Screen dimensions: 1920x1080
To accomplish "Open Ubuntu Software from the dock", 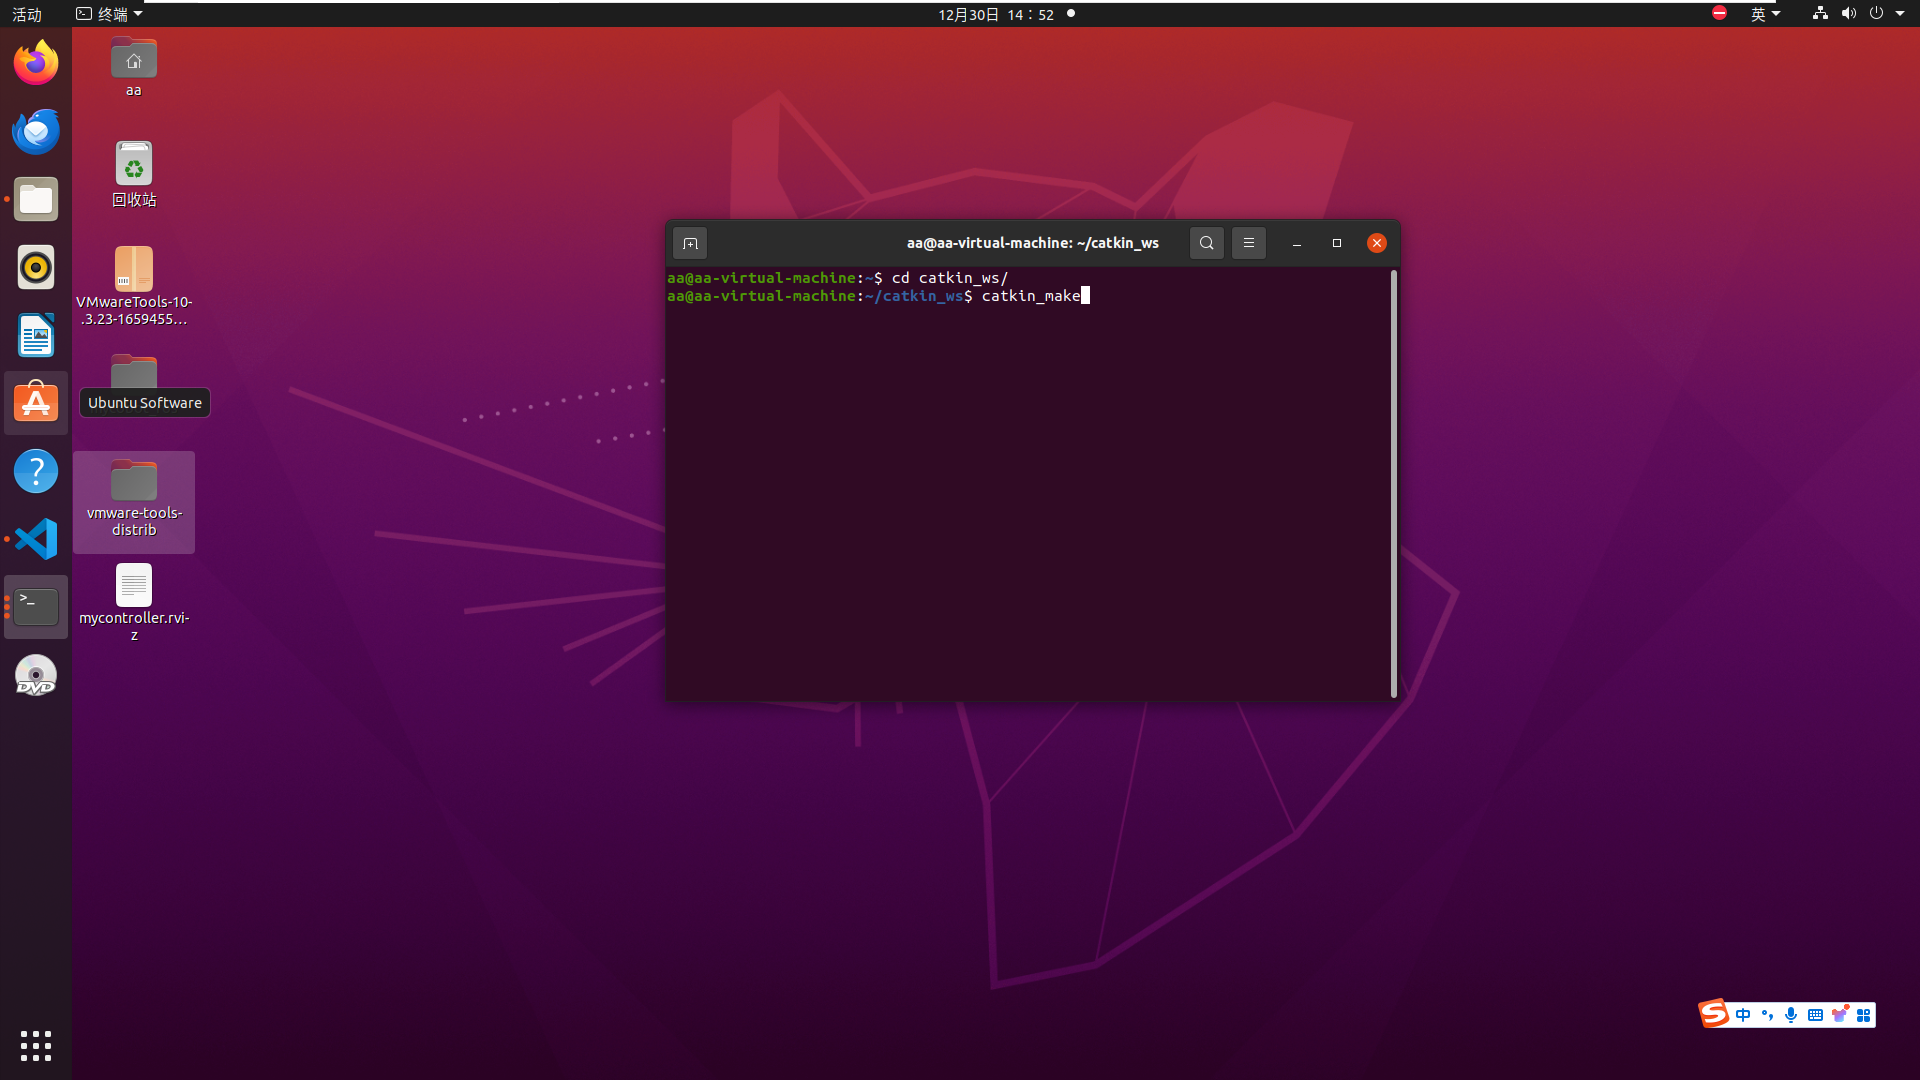I will pos(36,403).
